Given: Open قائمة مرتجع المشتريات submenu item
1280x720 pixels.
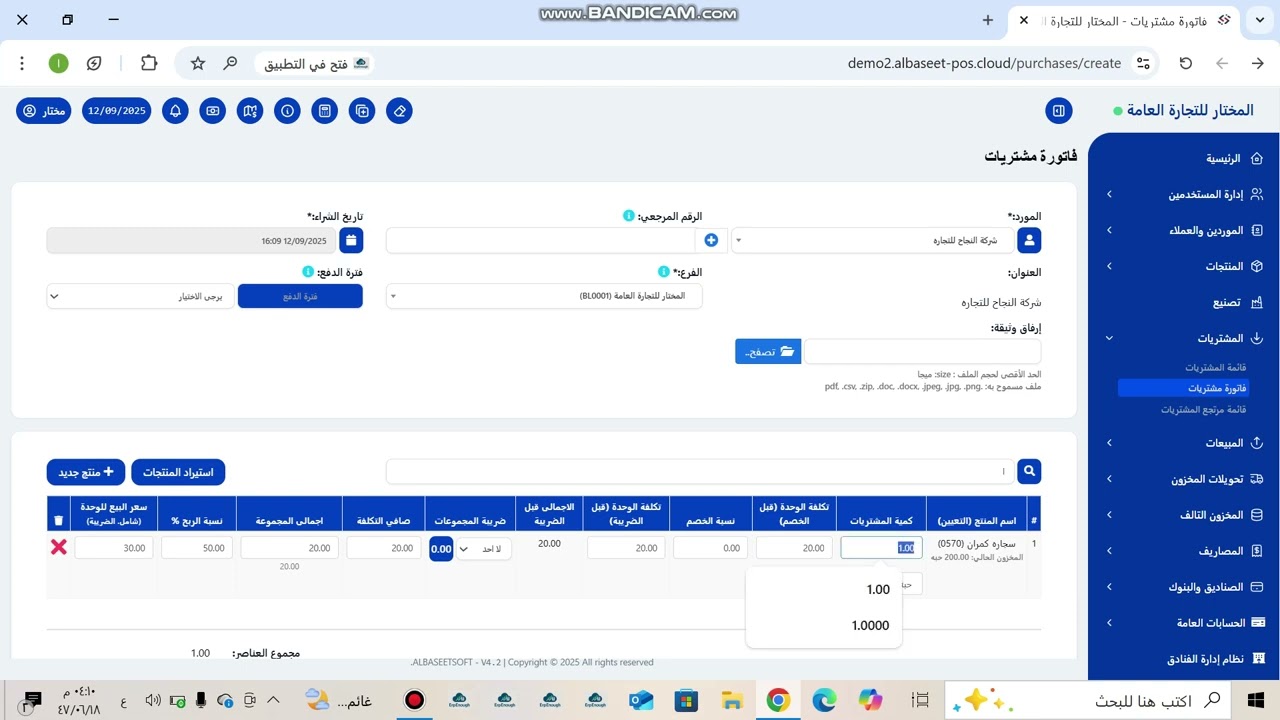Looking at the screenshot, I should [1203, 410].
